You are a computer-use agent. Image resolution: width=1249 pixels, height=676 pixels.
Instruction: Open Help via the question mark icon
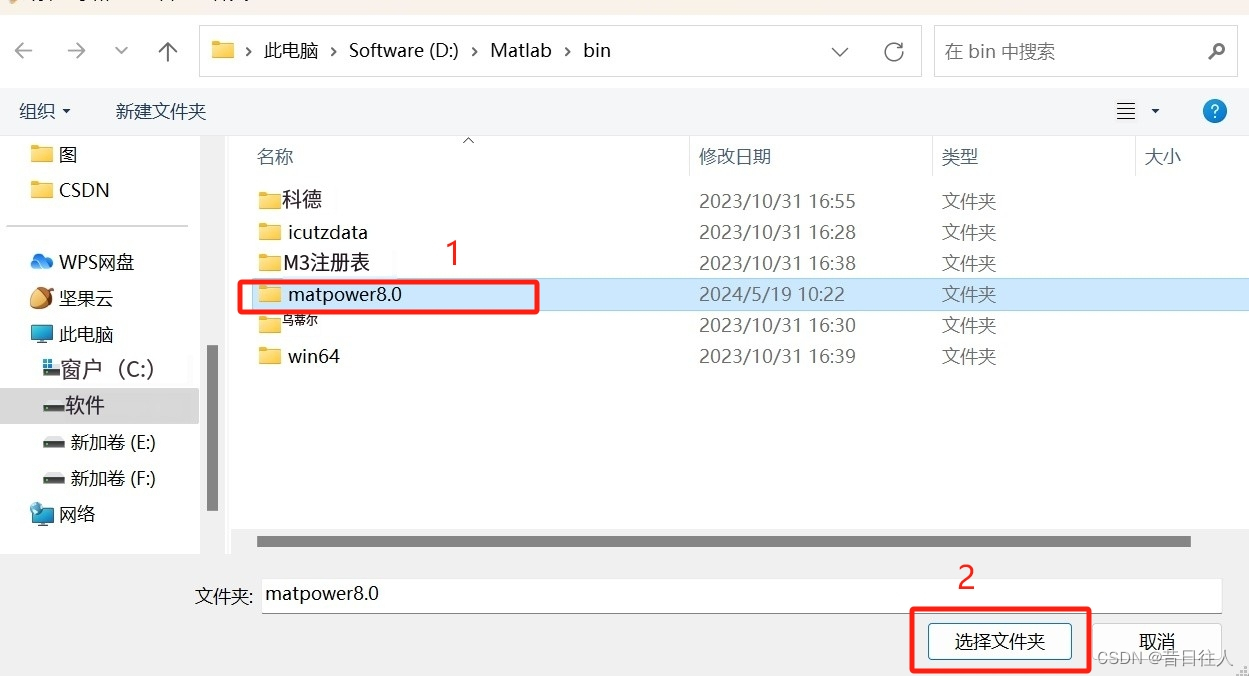(x=1214, y=110)
